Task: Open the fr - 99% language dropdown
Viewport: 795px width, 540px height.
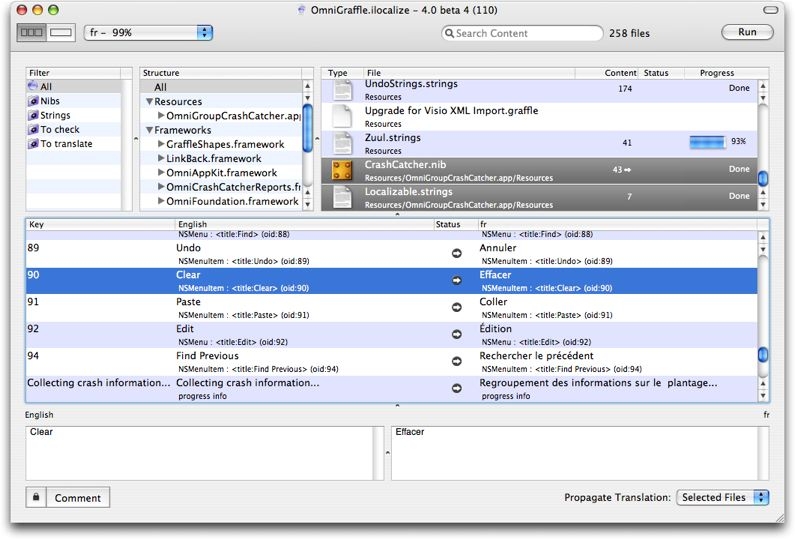Action: [148, 32]
